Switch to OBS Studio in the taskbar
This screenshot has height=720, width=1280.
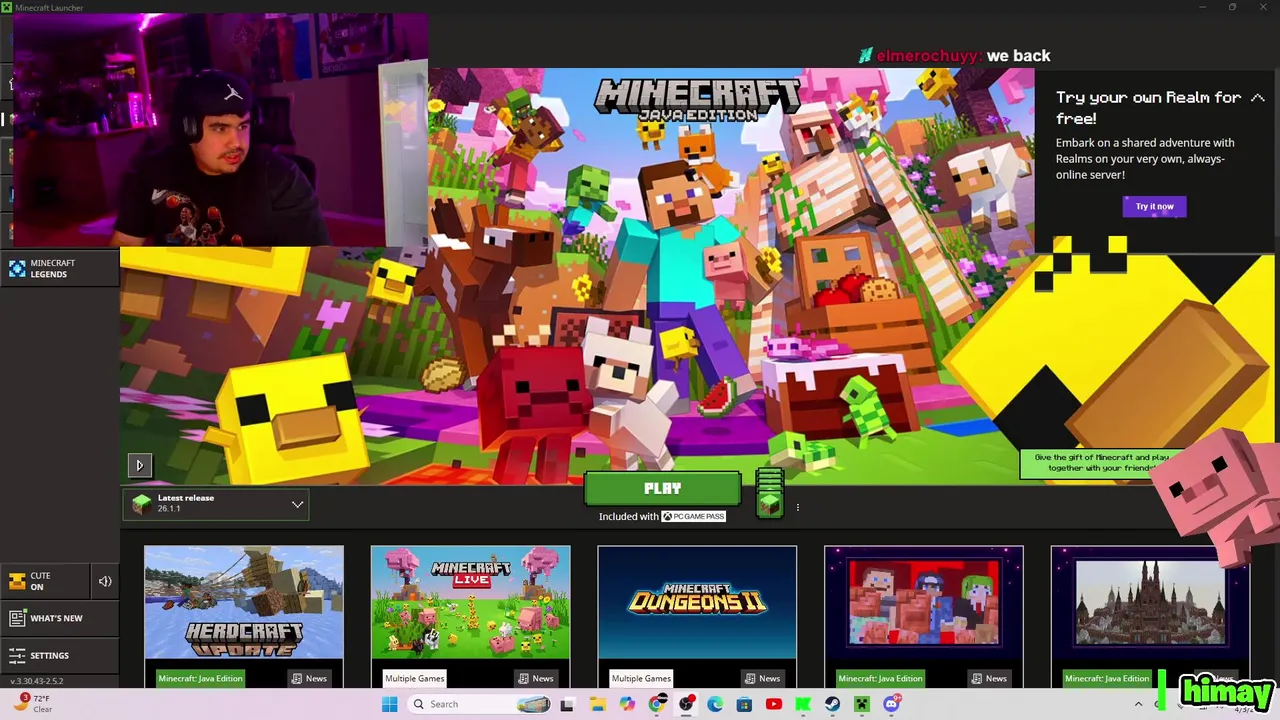click(x=686, y=704)
